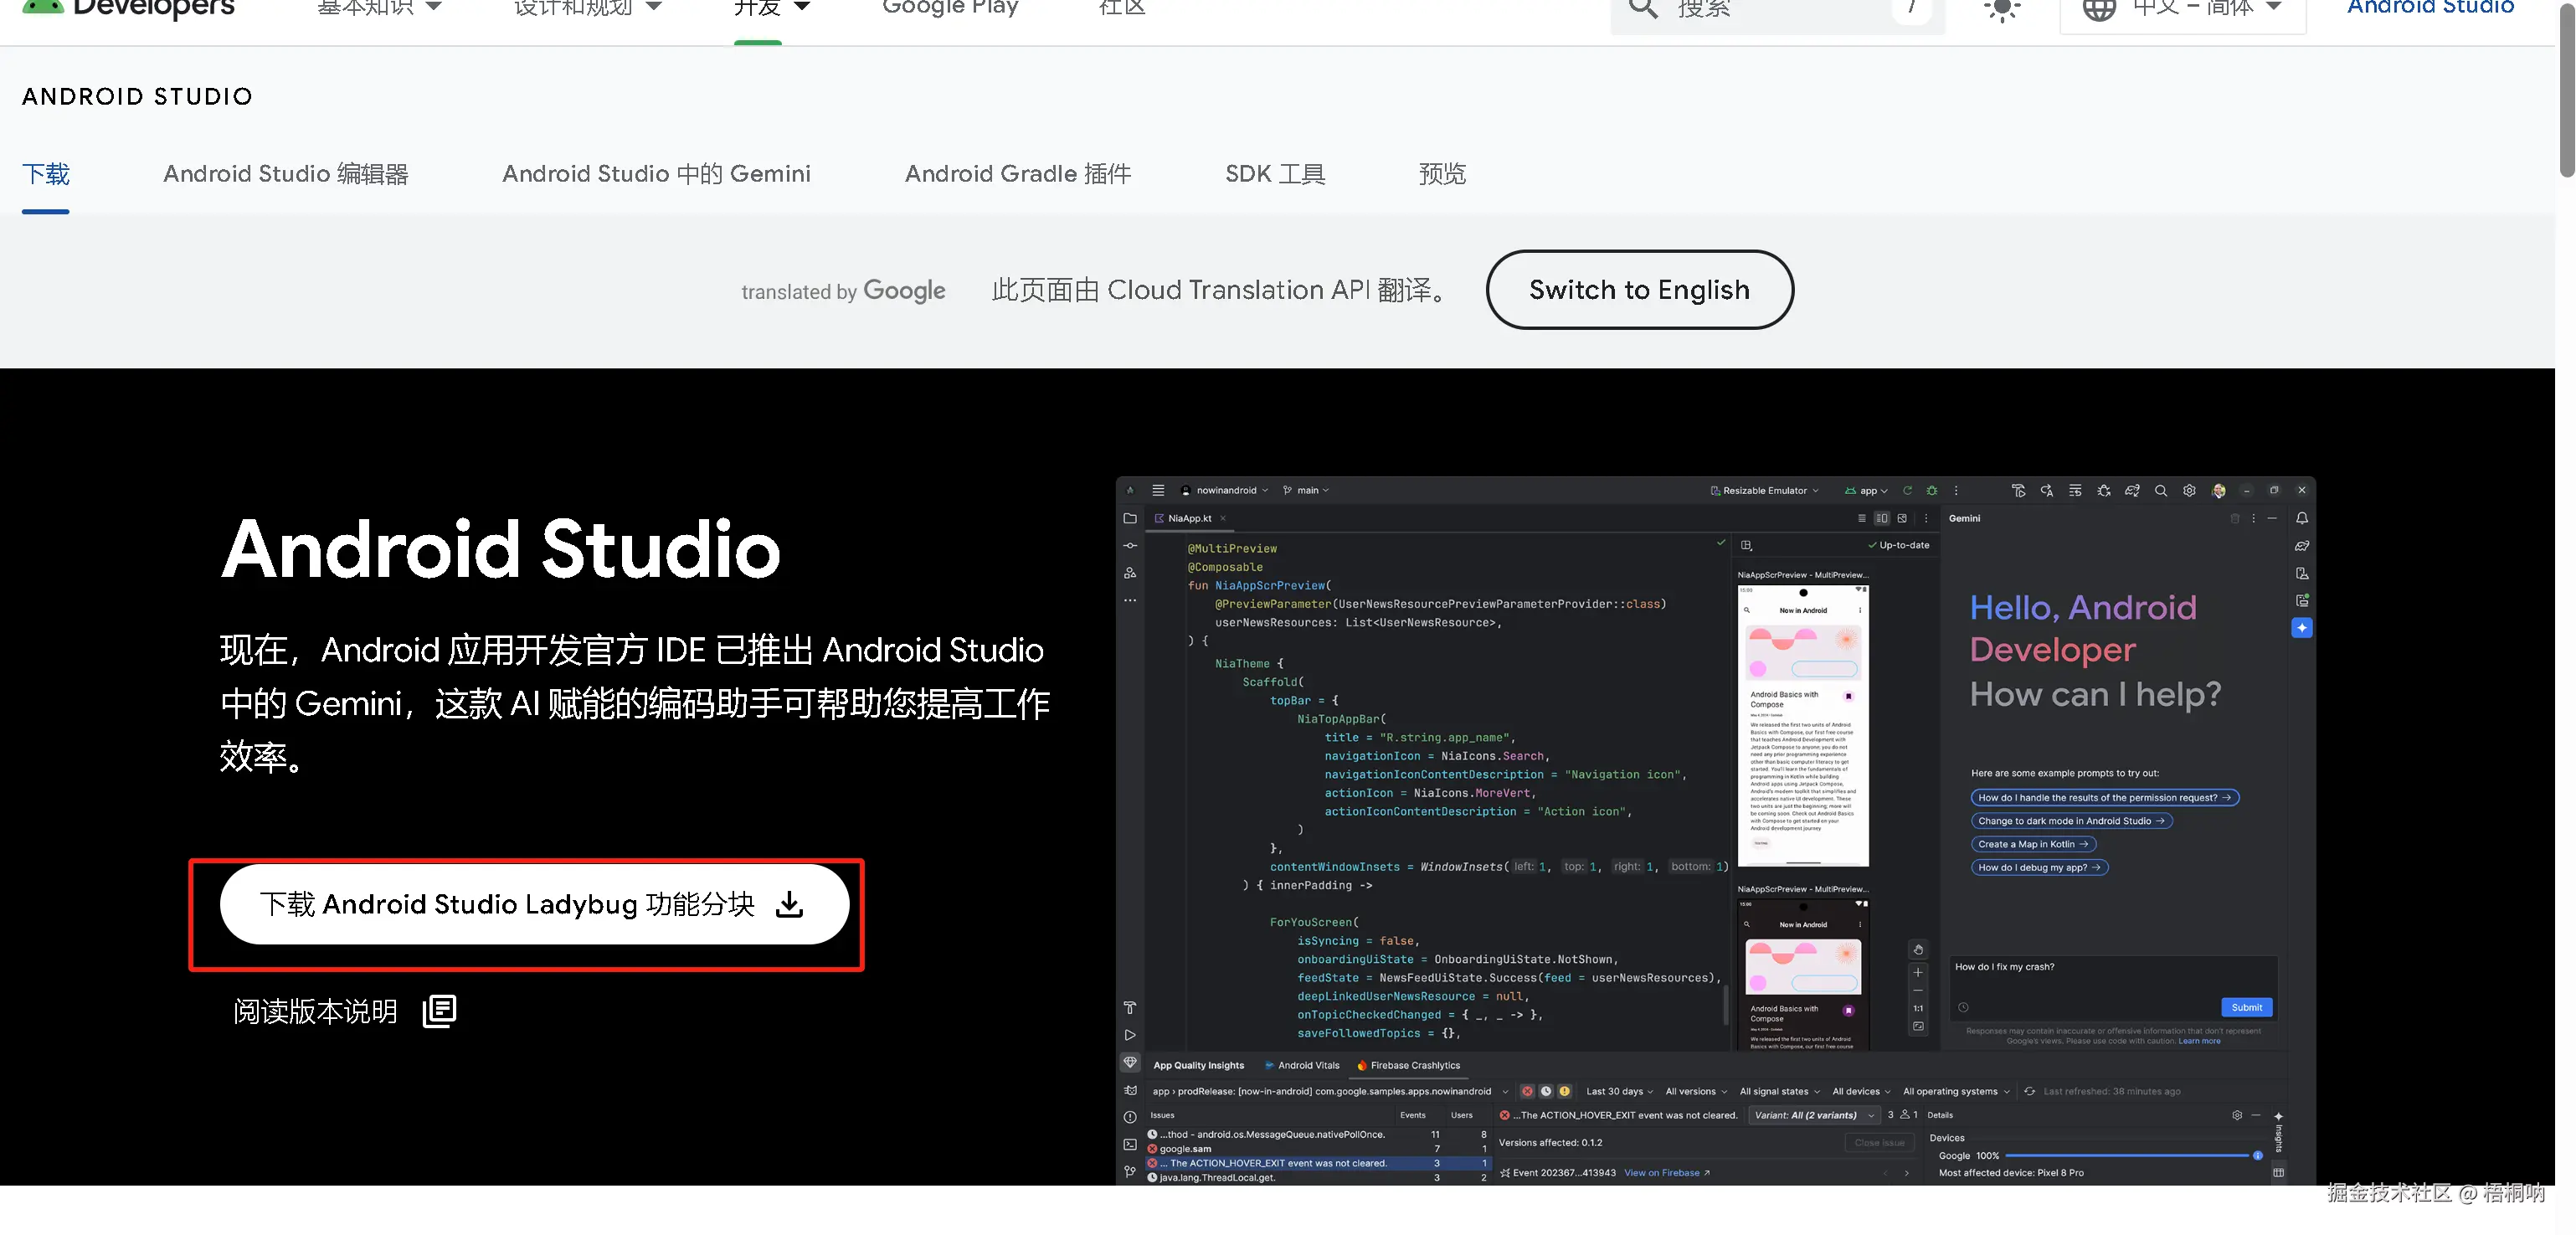2576x1235 pixels.
Task: Toggle the ANR clock filter button
Action: pos(1546,1091)
